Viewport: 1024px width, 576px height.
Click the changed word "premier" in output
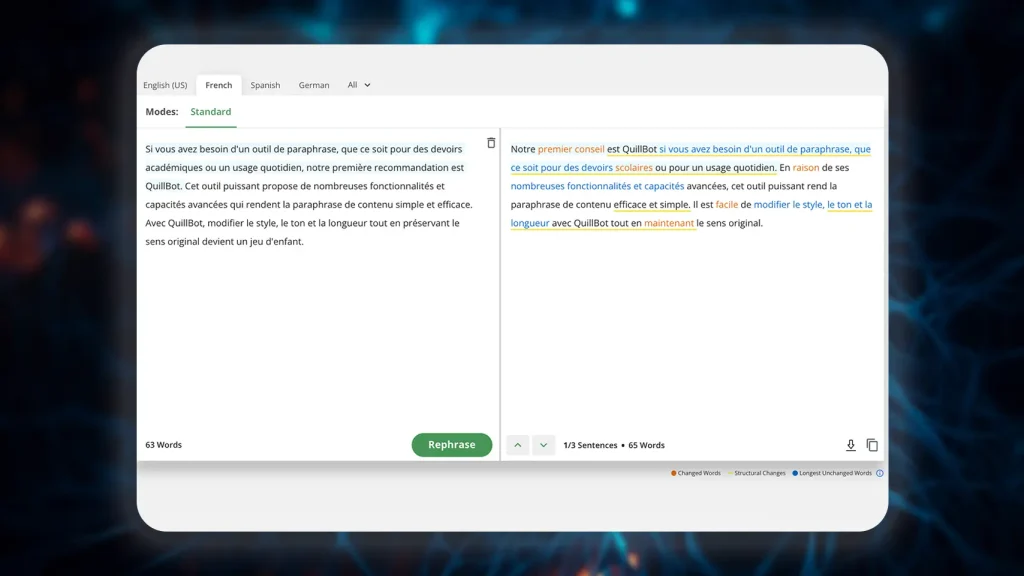pyautogui.click(x=555, y=149)
